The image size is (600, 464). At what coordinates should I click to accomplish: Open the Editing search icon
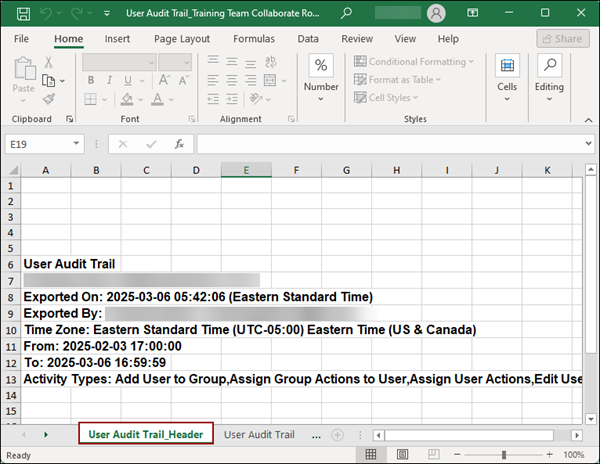(549, 66)
